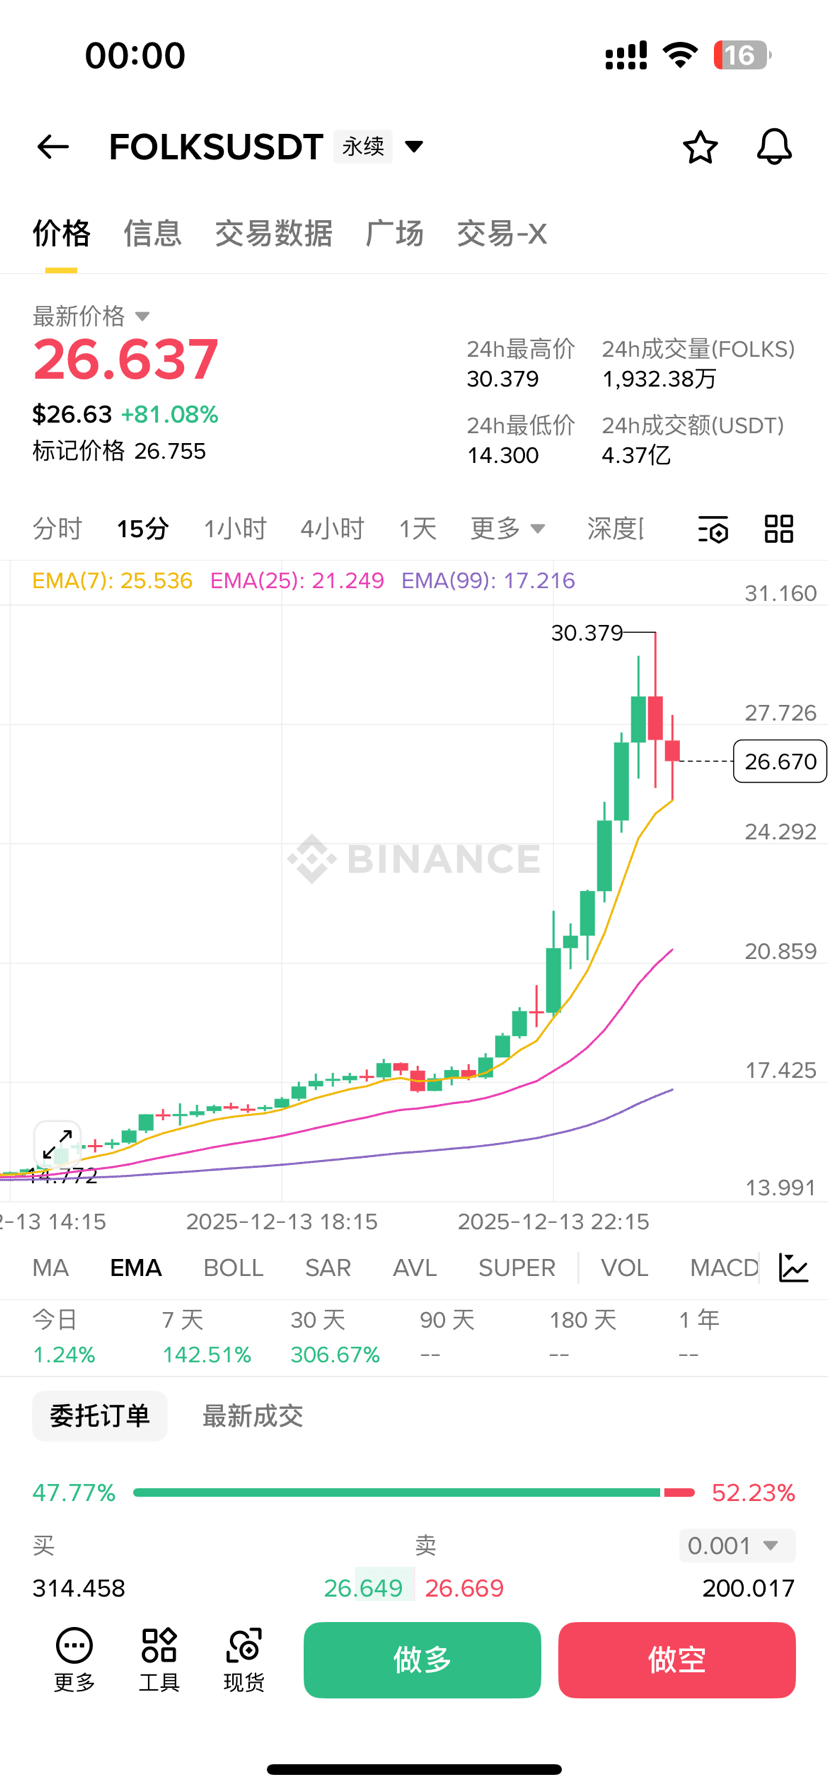This screenshot has width=828, height=1792.
Task: Open the 0.001 price precision dropdown
Action: click(737, 1546)
